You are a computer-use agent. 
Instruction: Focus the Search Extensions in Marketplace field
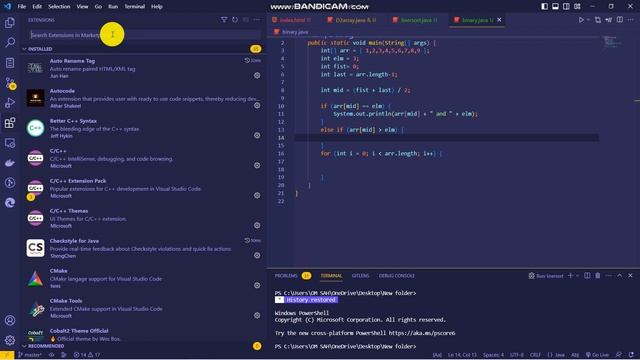[x=145, y=35]
